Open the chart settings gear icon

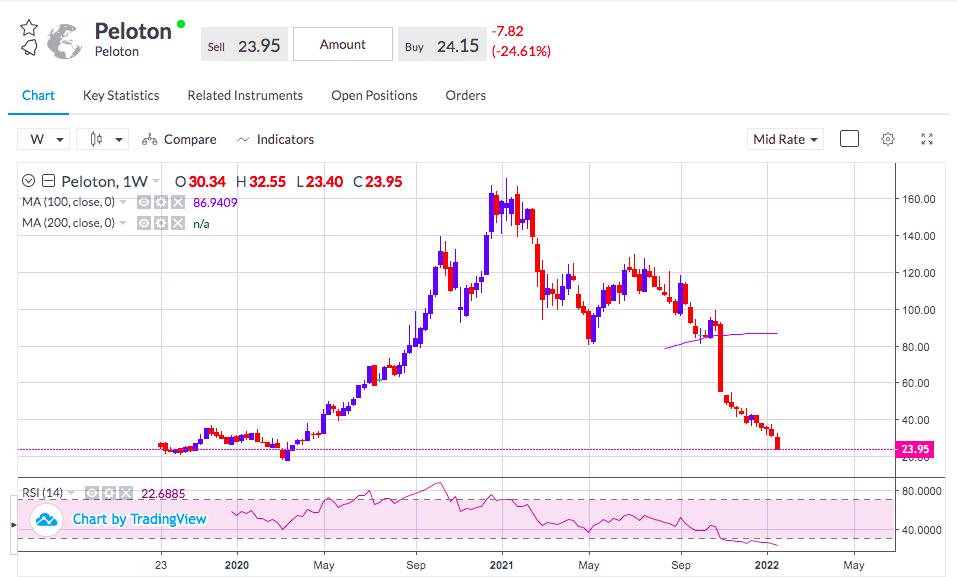[x=888, y=139]
